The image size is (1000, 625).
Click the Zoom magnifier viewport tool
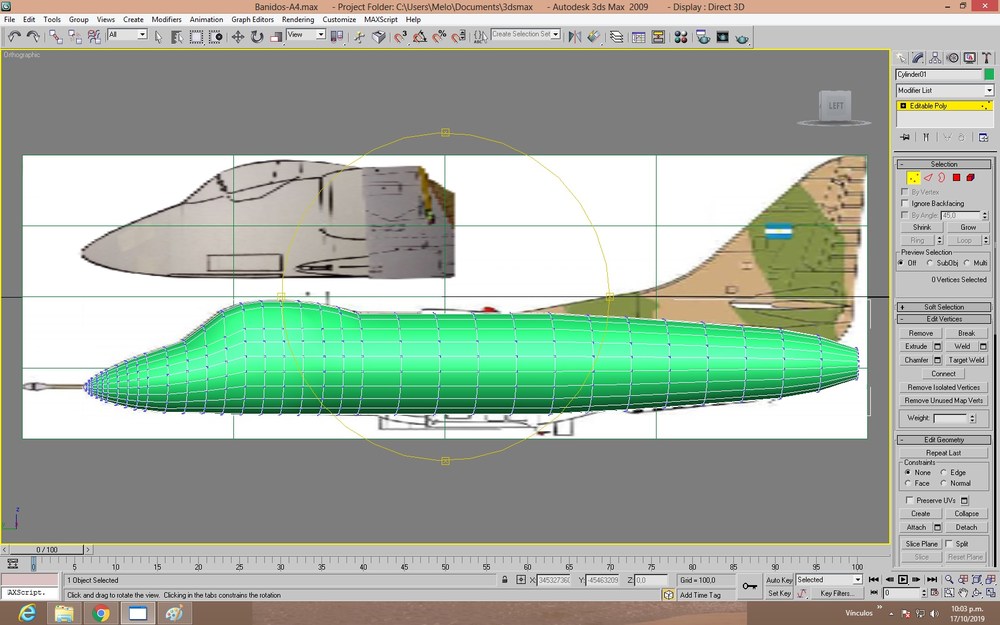[949, 580]
